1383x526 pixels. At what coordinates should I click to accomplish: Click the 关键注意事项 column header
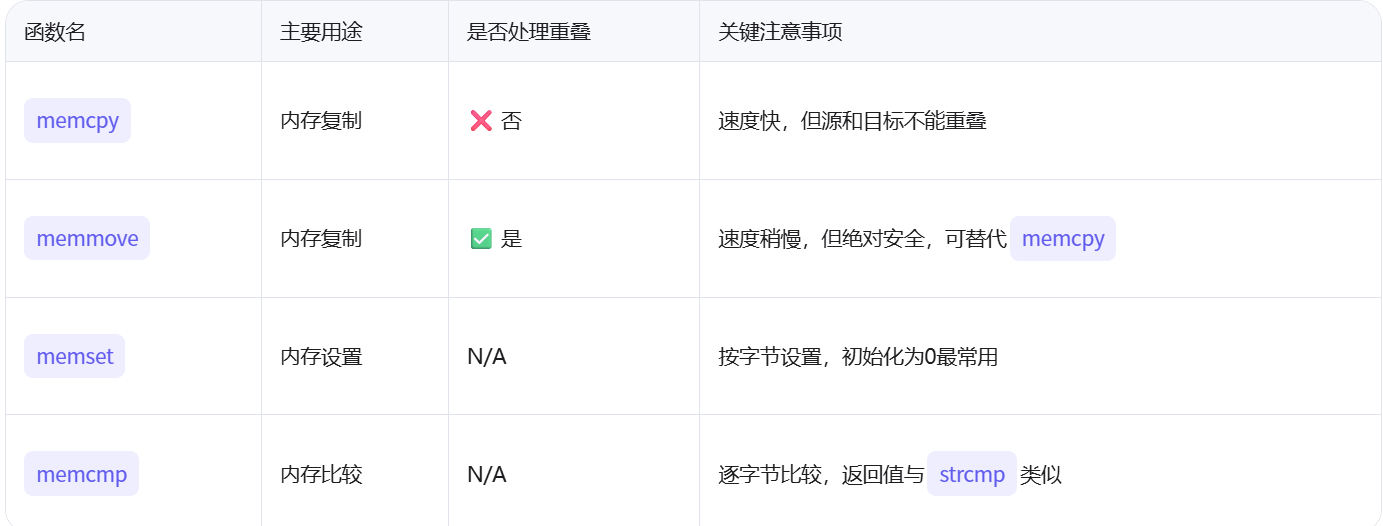coord(780,32)
